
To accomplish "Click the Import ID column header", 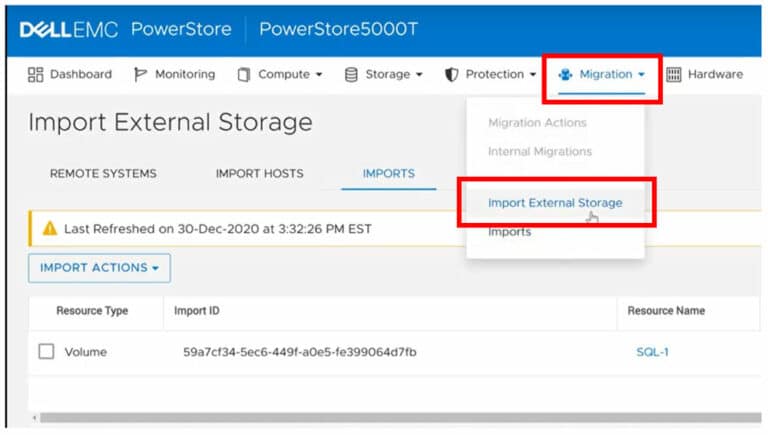I will coord(196,311).
